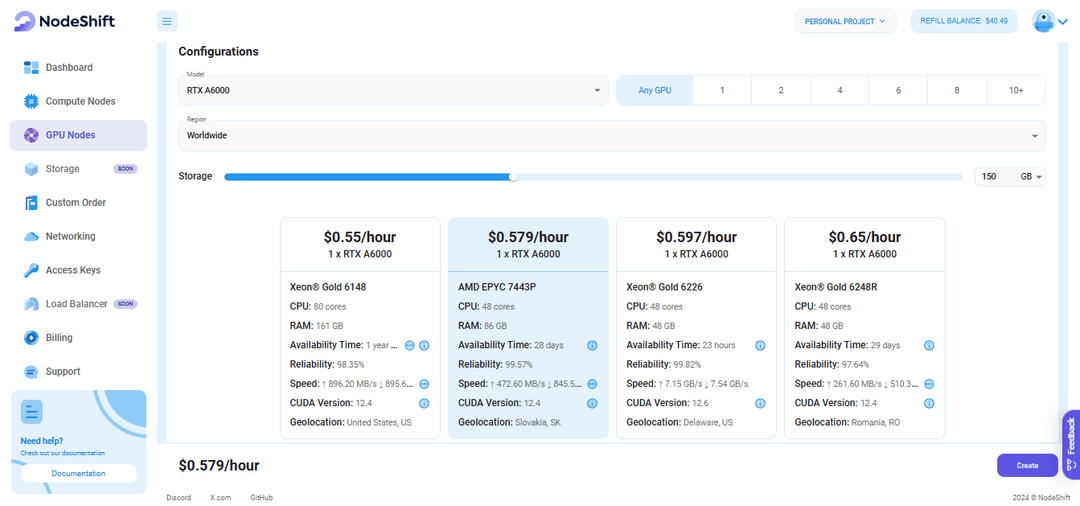Click the Refill Balance button
1080x506 pixels.
964,21
